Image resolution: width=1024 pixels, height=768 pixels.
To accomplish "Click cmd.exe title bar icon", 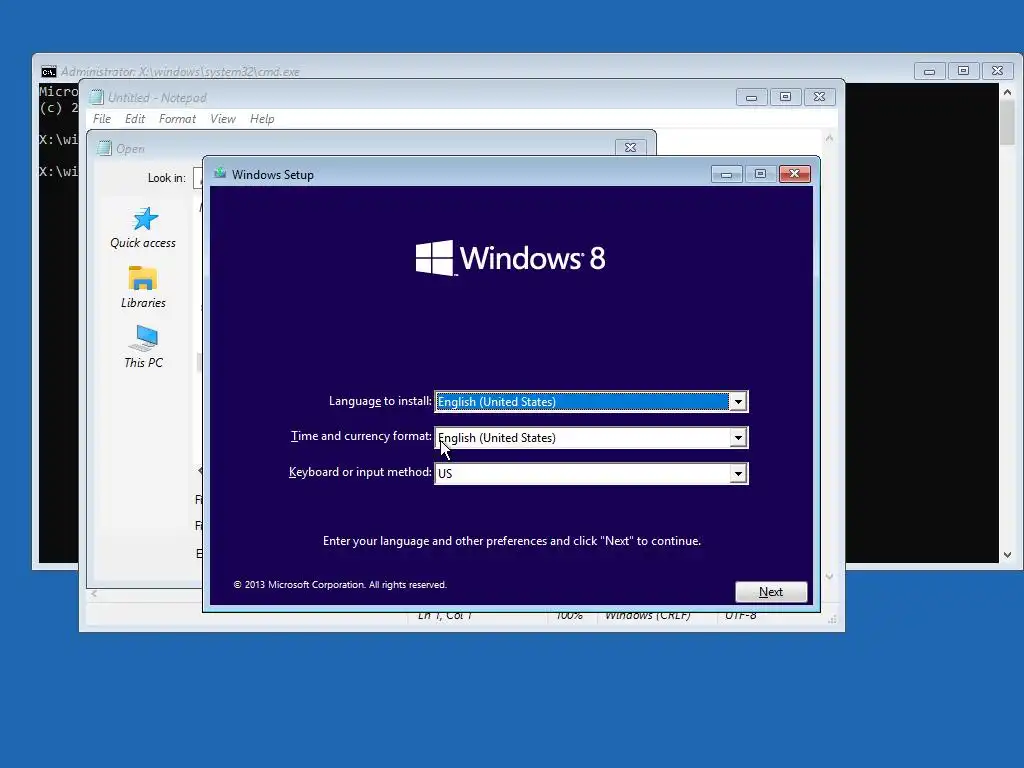I will pos(49,72).
